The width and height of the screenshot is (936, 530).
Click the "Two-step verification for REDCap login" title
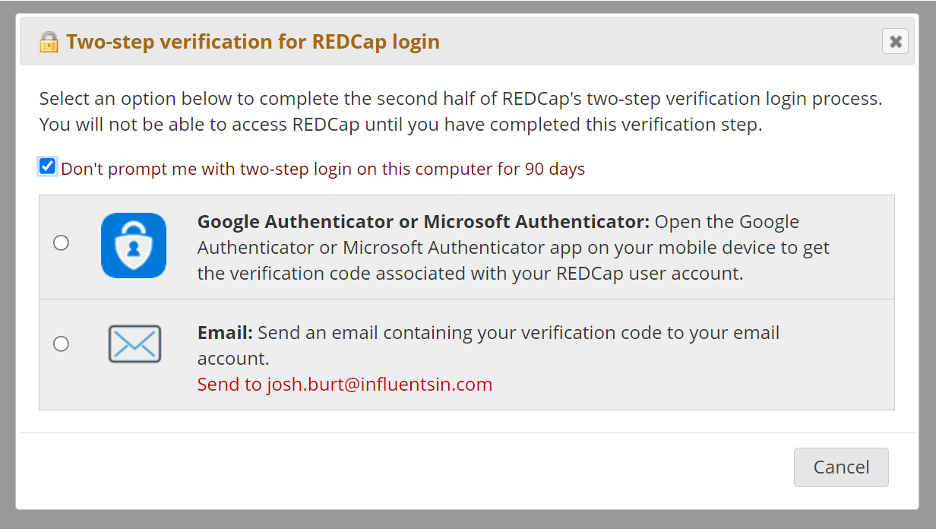pos(253,42)
